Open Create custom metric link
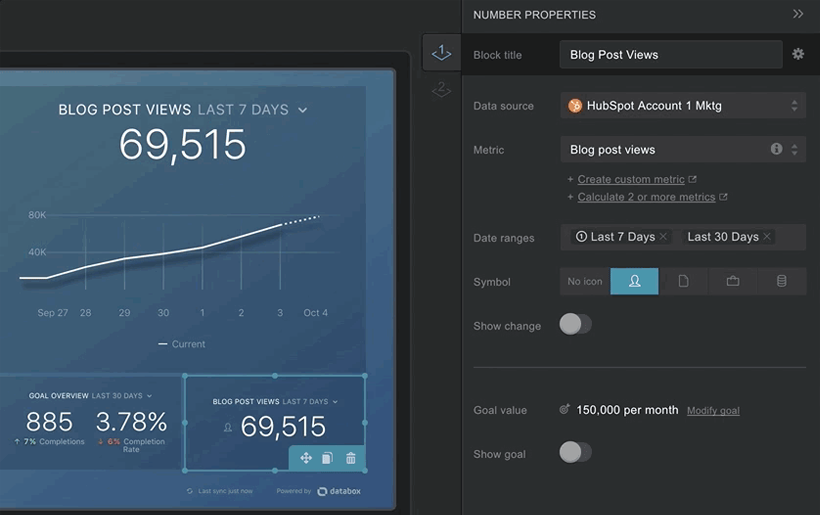This screenshot has height=515, width=820. coord(631,179)
